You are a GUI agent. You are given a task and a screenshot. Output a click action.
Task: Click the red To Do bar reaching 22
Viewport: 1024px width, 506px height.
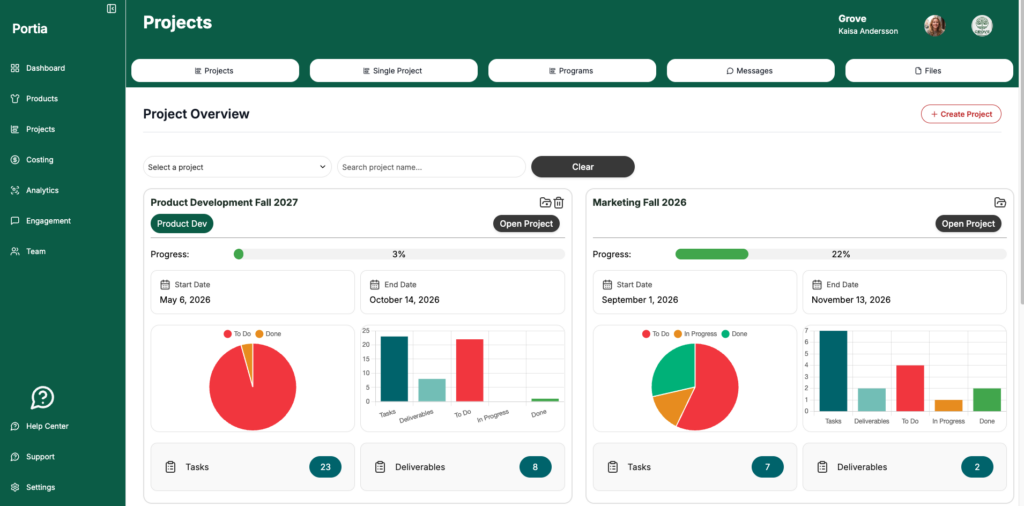[x=469, y=370]
